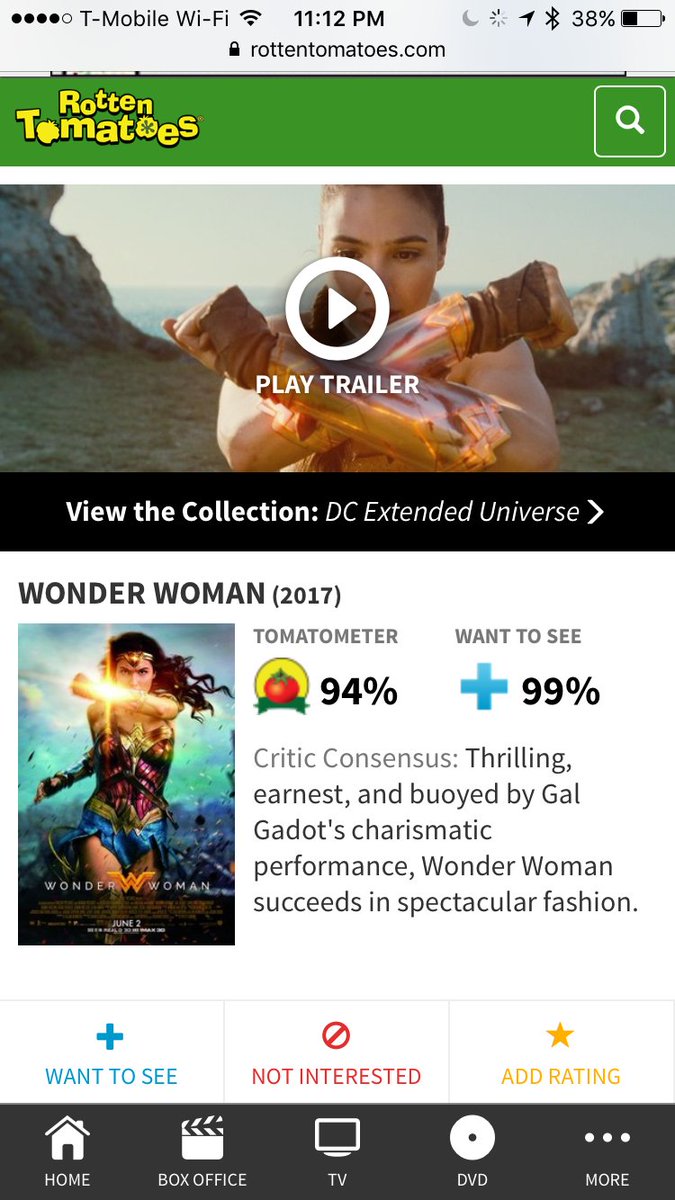This screenshot has width=675, height=1200.
Task: Open the DC Extended Universe collection chevron
Action: coord(596,512)
